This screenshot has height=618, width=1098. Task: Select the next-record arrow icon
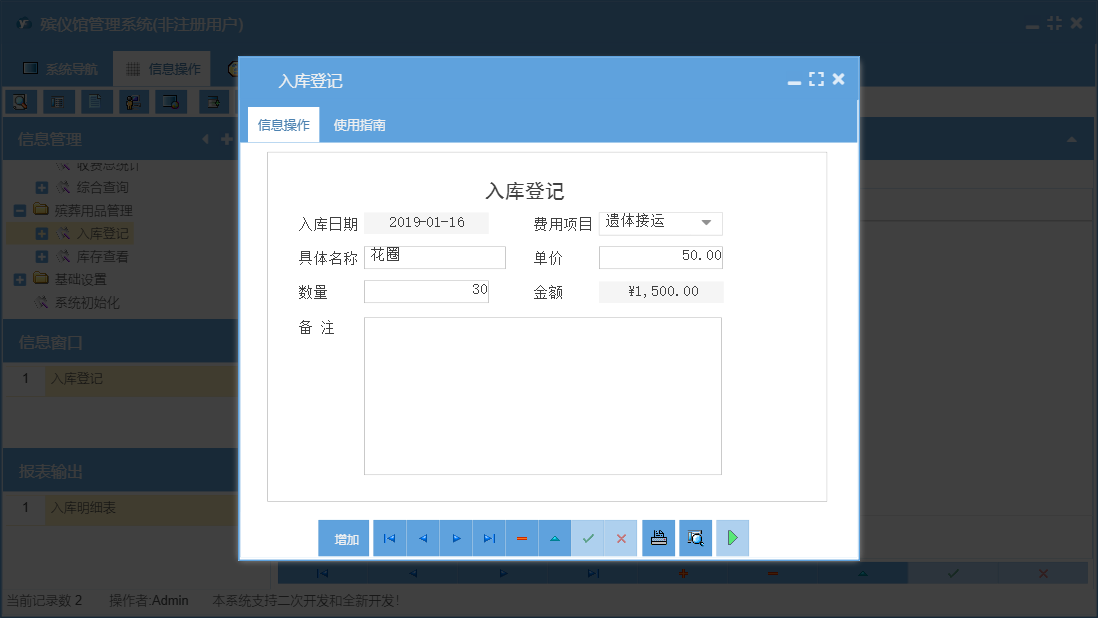click(x=456, y=538)
